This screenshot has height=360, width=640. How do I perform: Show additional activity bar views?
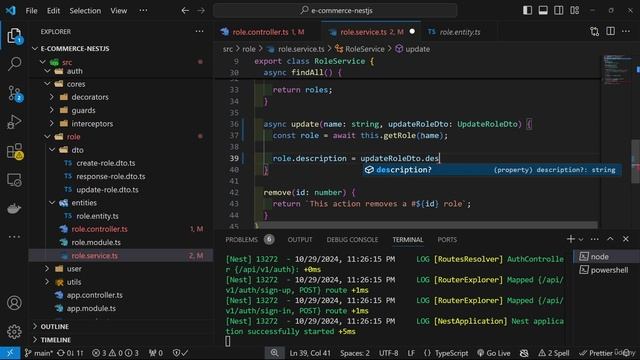tap(14, 236)
